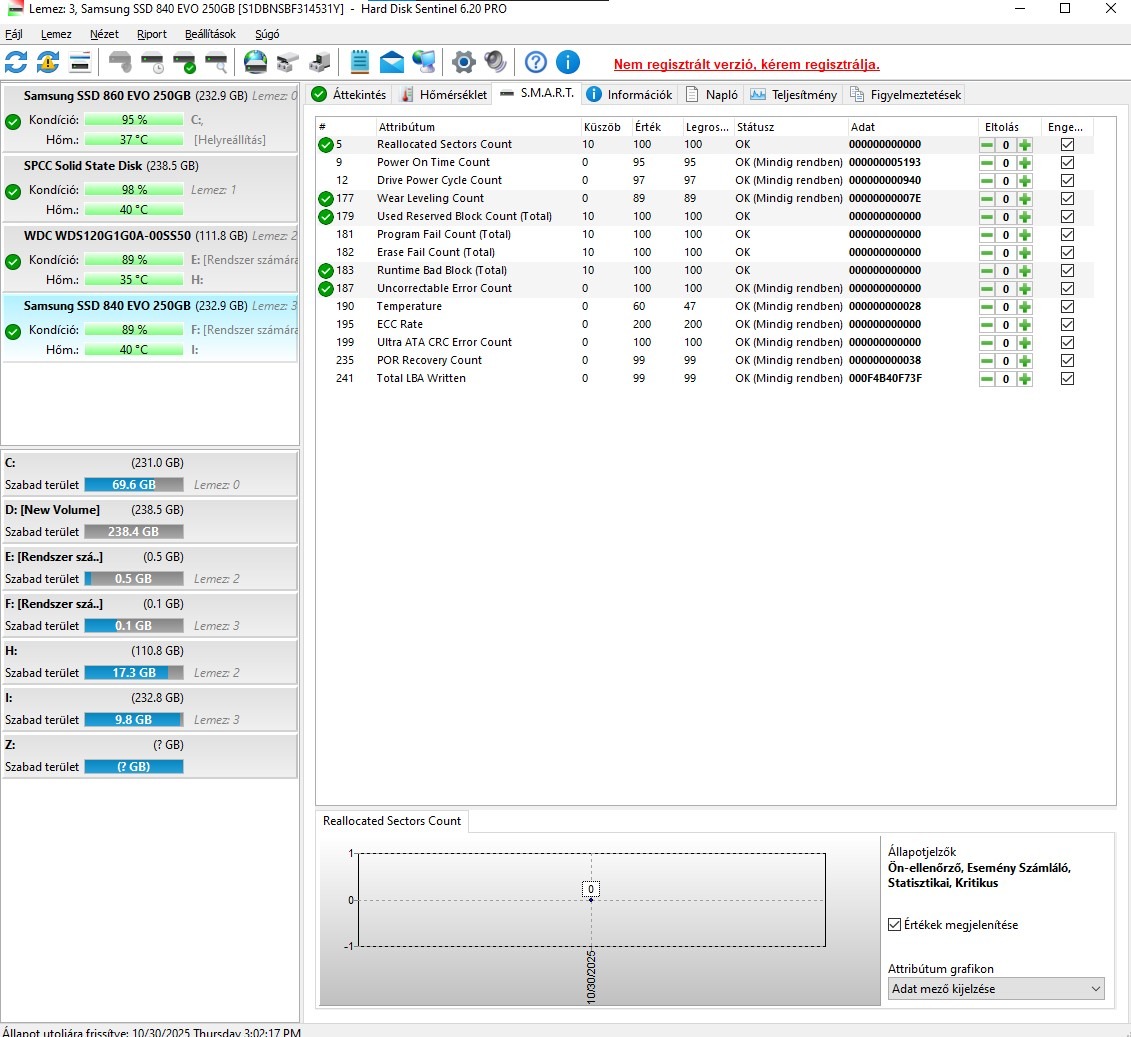Image resolution: width=1131 pixels, height=1037 pixels.
Task: Click the speaker sound toolbar icon
Action: click(496, 62)
